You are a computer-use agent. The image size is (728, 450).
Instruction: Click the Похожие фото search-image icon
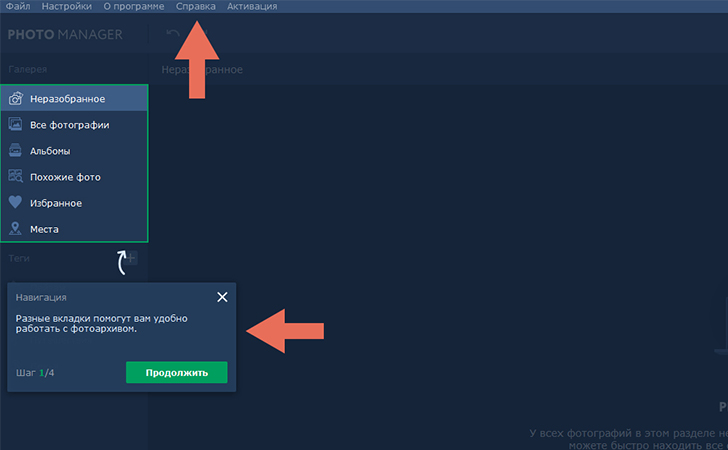click(x=16, y=177)
